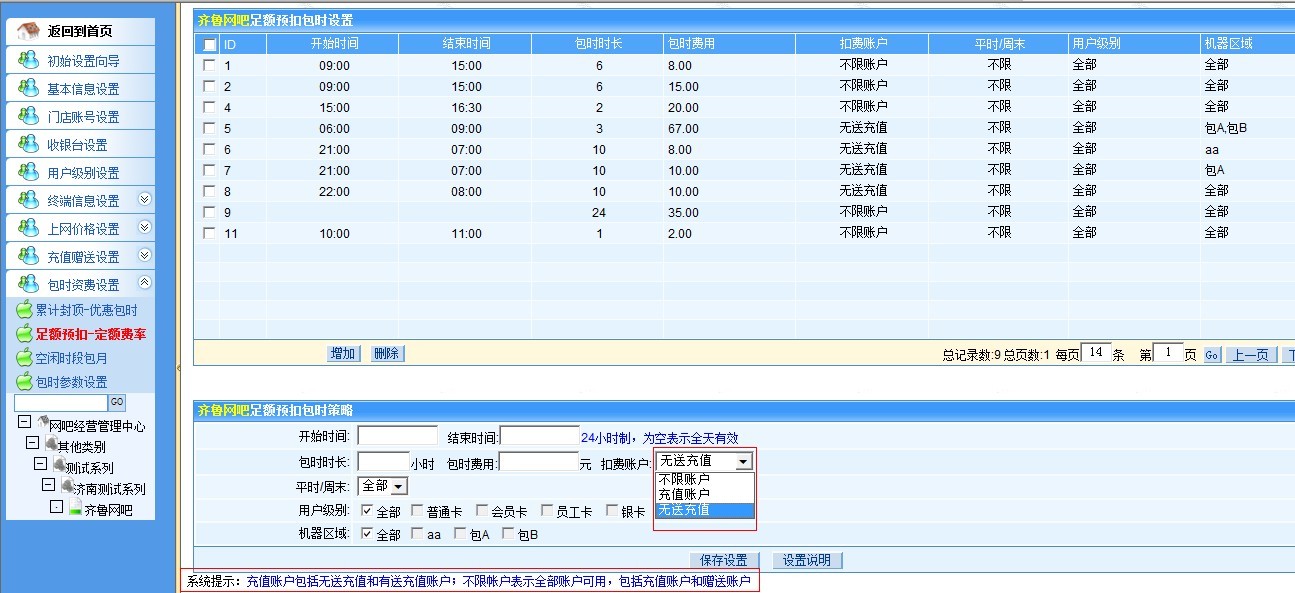Choose 充值账户 from the dropdown list
The image size is (1295, 593).
(x=704, y=494)
